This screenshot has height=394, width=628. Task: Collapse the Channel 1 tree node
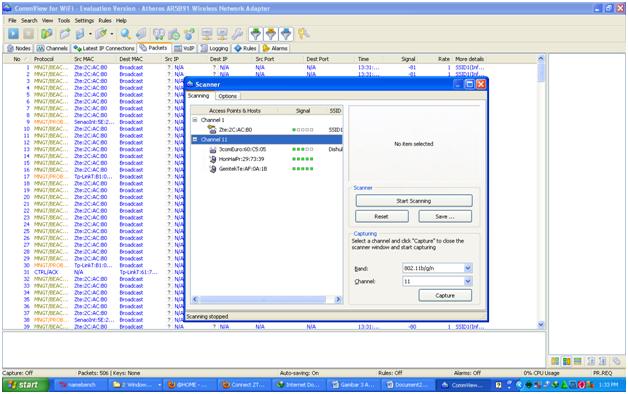tap(195, 120)
